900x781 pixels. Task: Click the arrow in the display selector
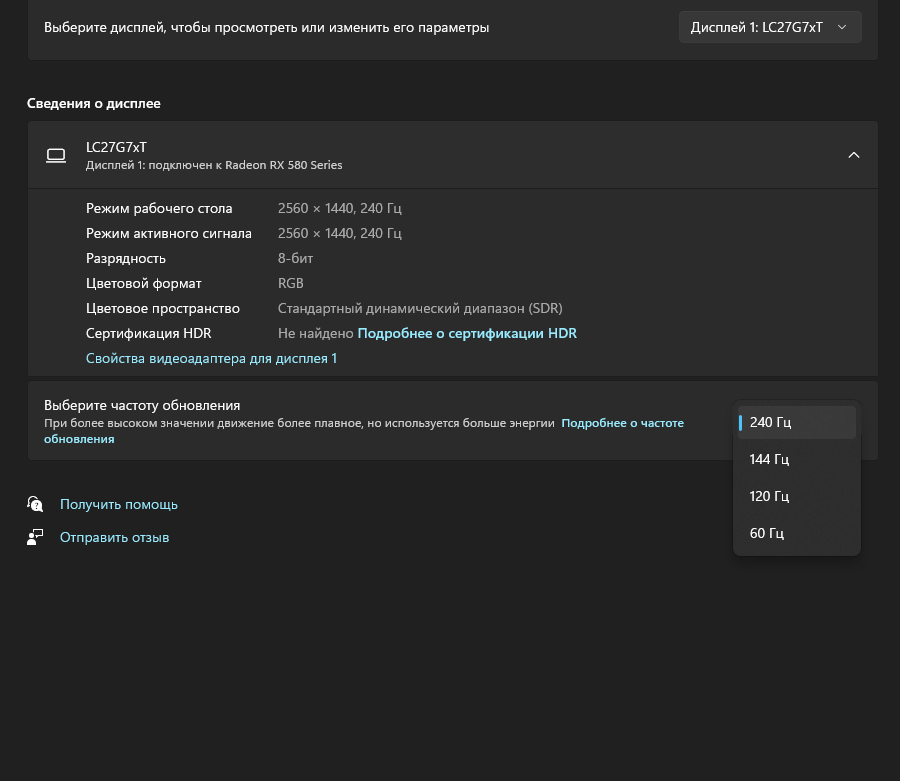tap(841, 27)
